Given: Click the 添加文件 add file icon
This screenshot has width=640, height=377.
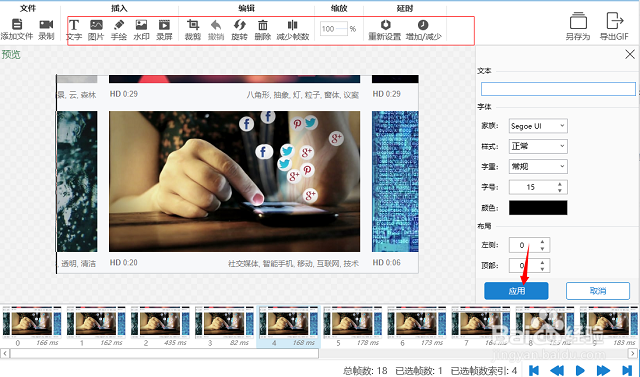Looking at the screenshot, I should [17, 24].
